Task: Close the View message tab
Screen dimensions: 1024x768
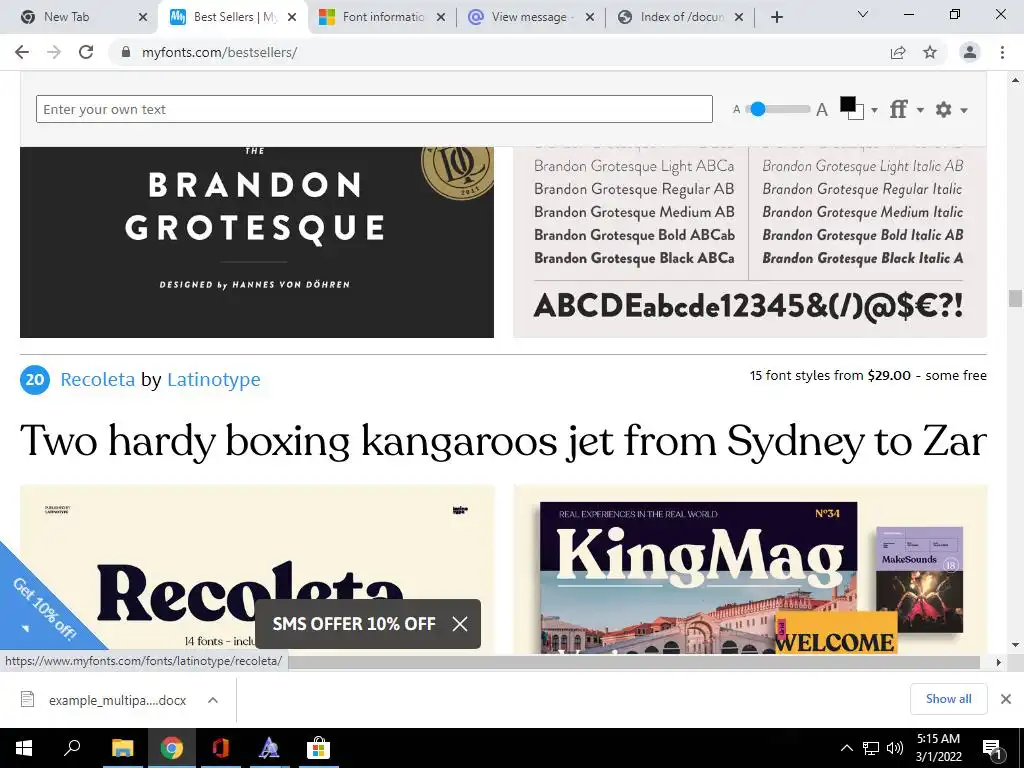Action: coord(590,18)
